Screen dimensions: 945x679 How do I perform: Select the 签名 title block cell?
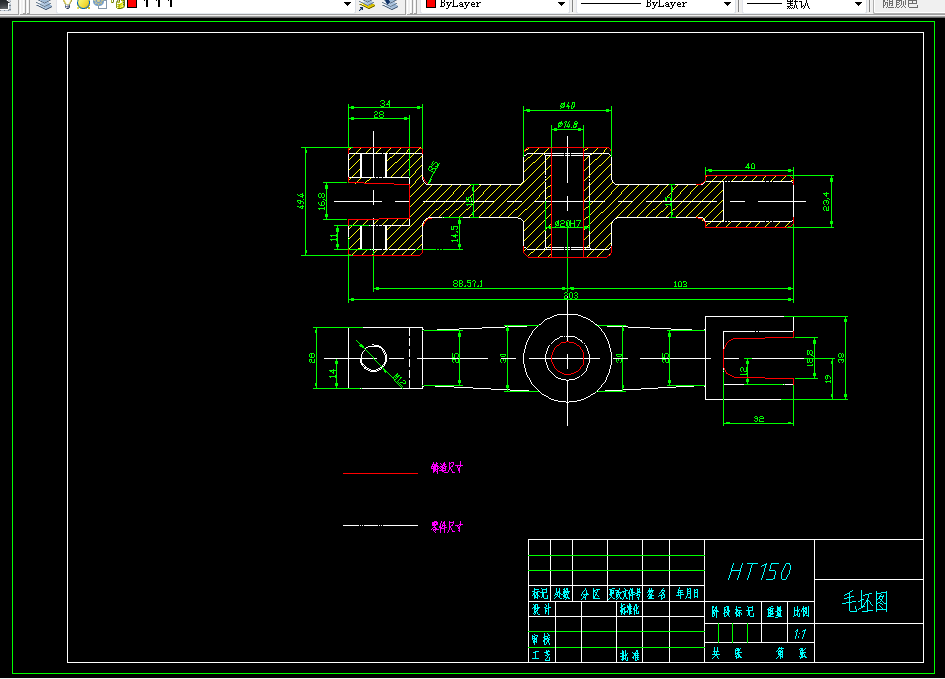click(x=656, y=594)
